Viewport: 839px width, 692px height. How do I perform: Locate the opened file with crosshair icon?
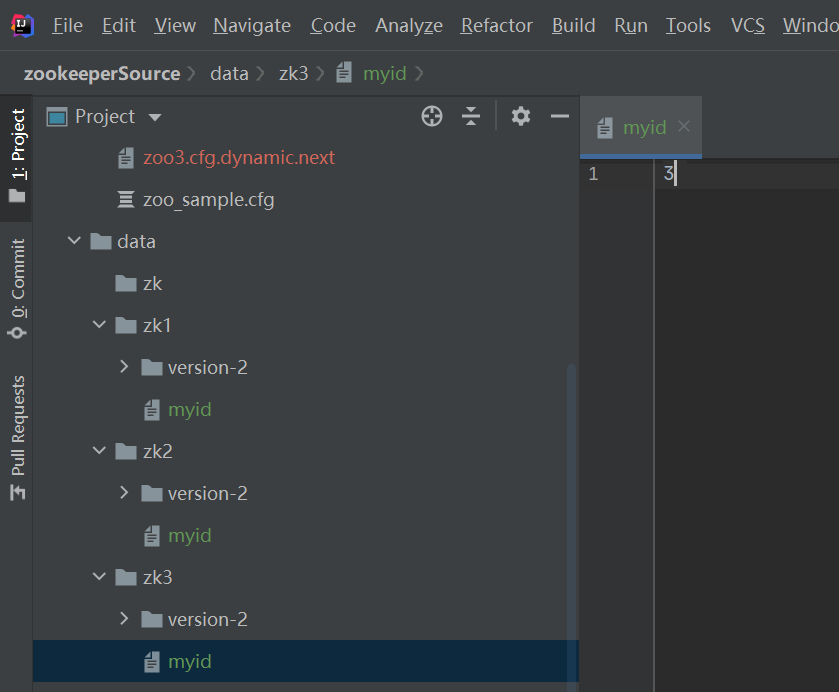pos(432,116)
